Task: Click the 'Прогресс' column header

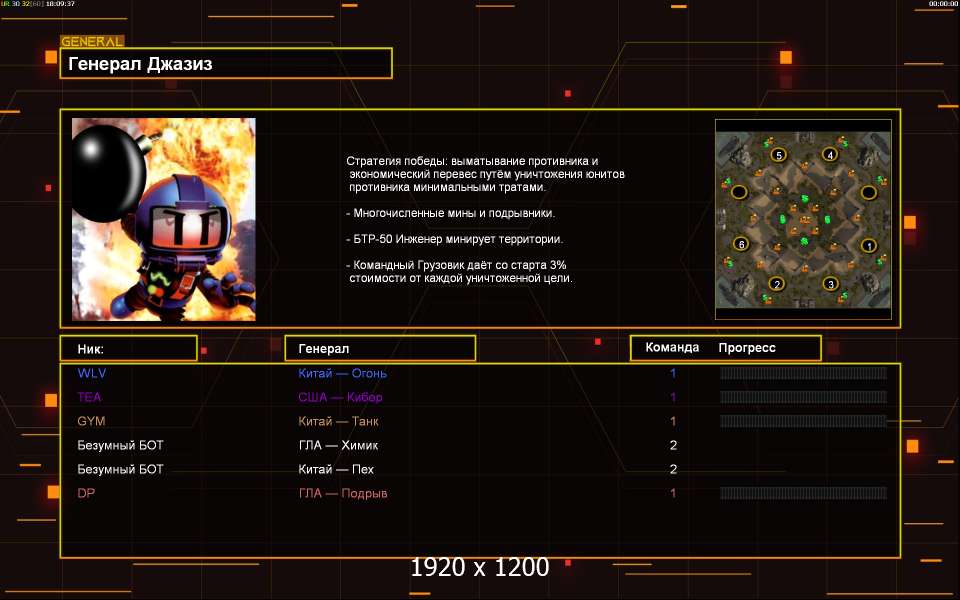Action: click(747, 348)
